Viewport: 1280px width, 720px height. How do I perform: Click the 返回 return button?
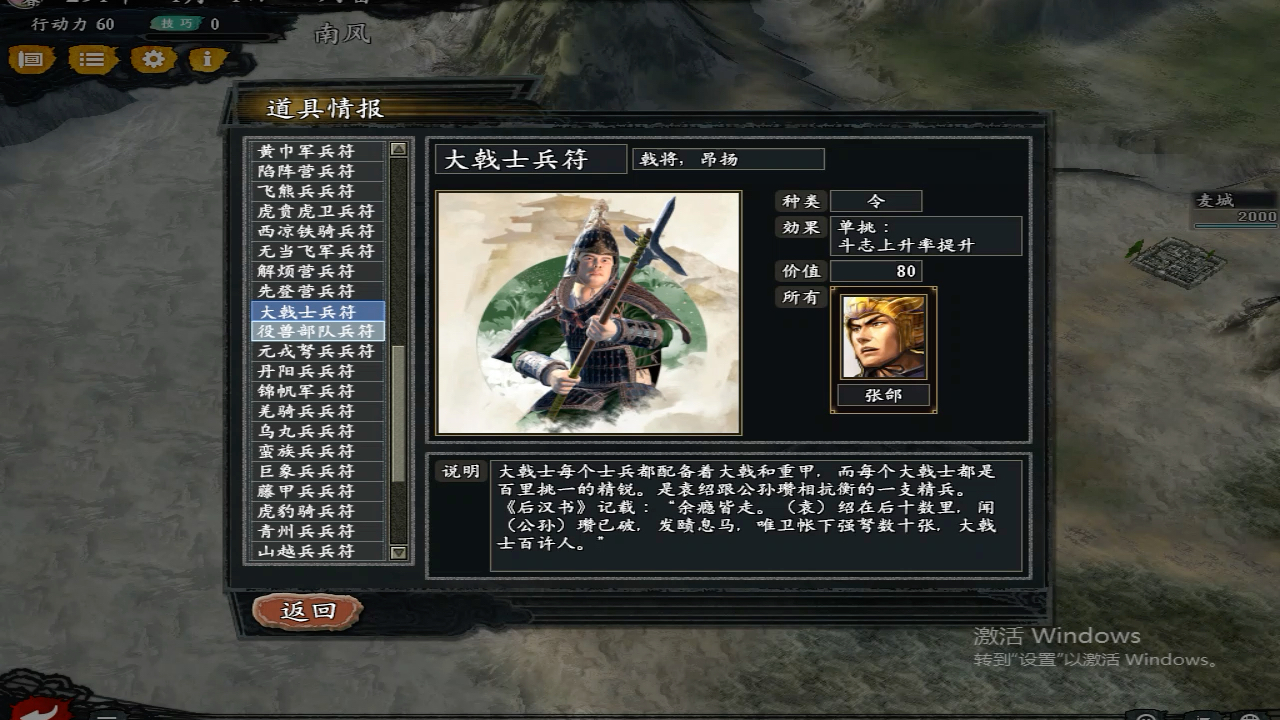coord(308,611)
